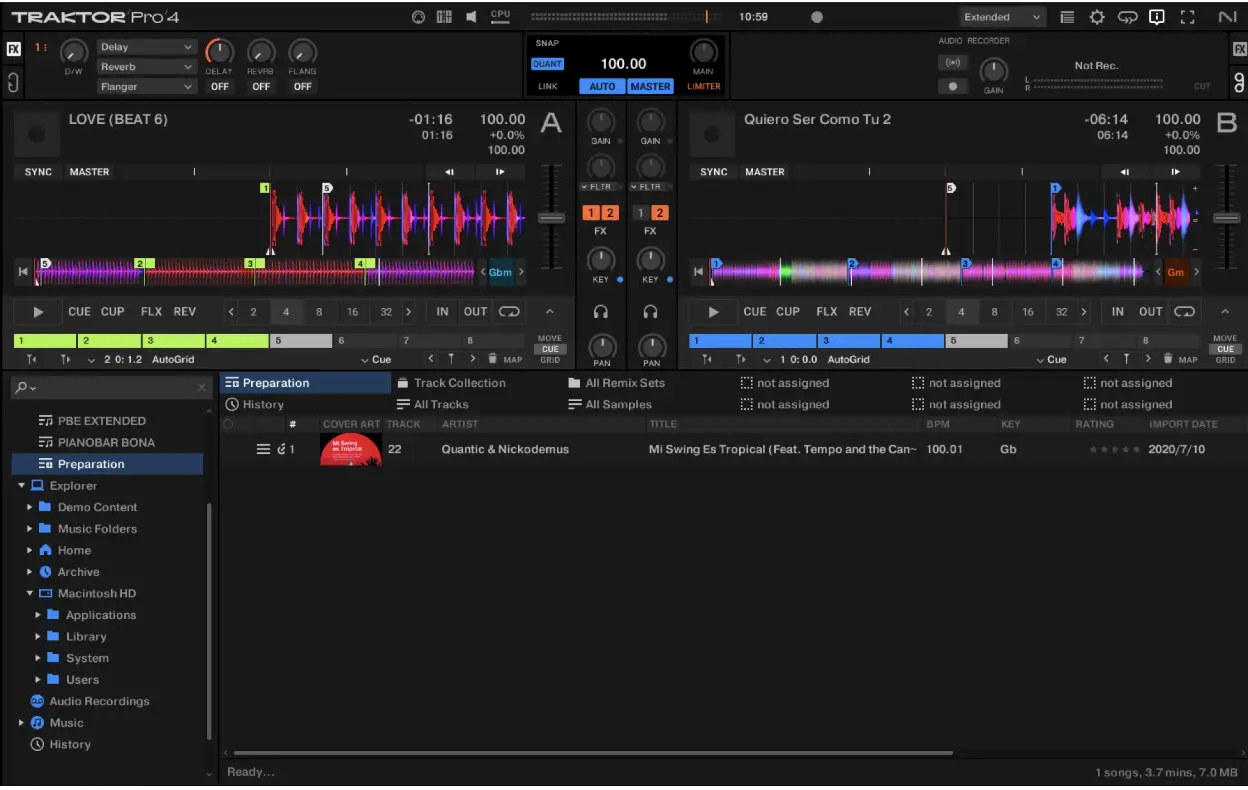The image size is (1248, 790).
Task: Enable FX unit 1 on Deck A channel
Action: tap(591, 213)
